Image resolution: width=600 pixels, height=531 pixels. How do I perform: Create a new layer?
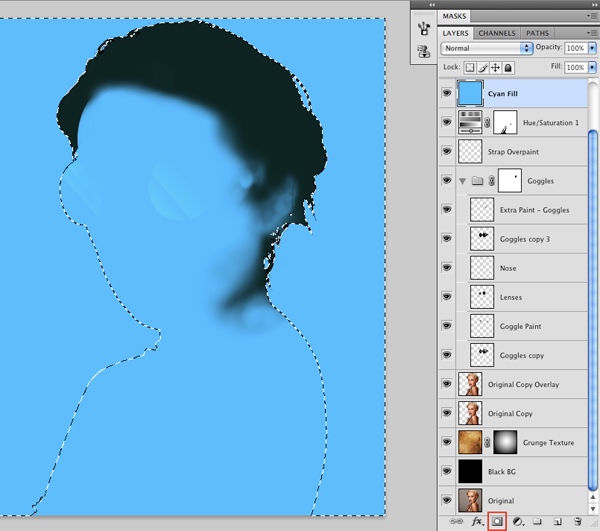click(x=558, y=521)
